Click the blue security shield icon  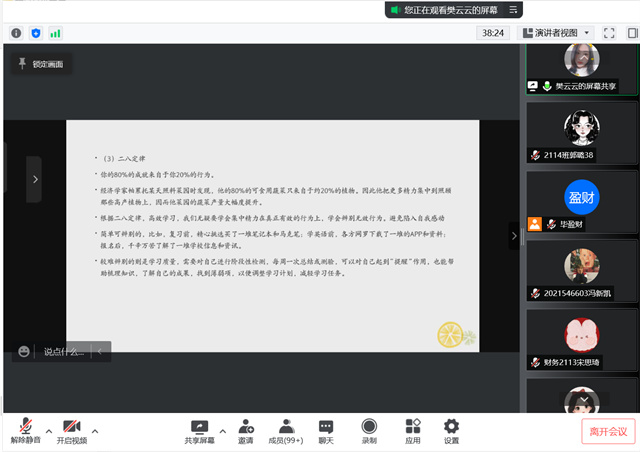pyautogui.click(x=36, y=33)
